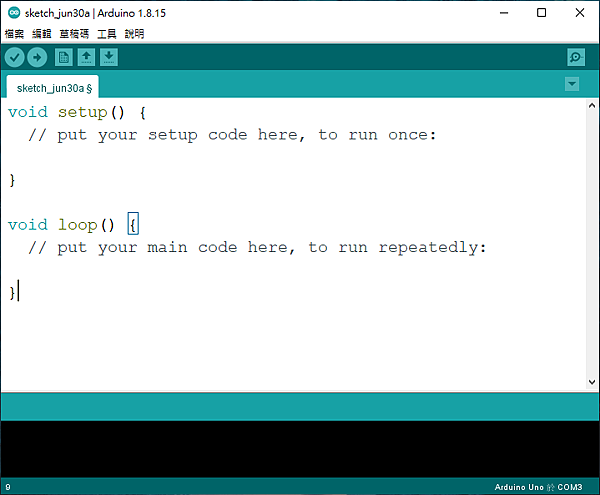Click the closing brace of loop function
600x495 pixels.
click(x=12, y=292)
